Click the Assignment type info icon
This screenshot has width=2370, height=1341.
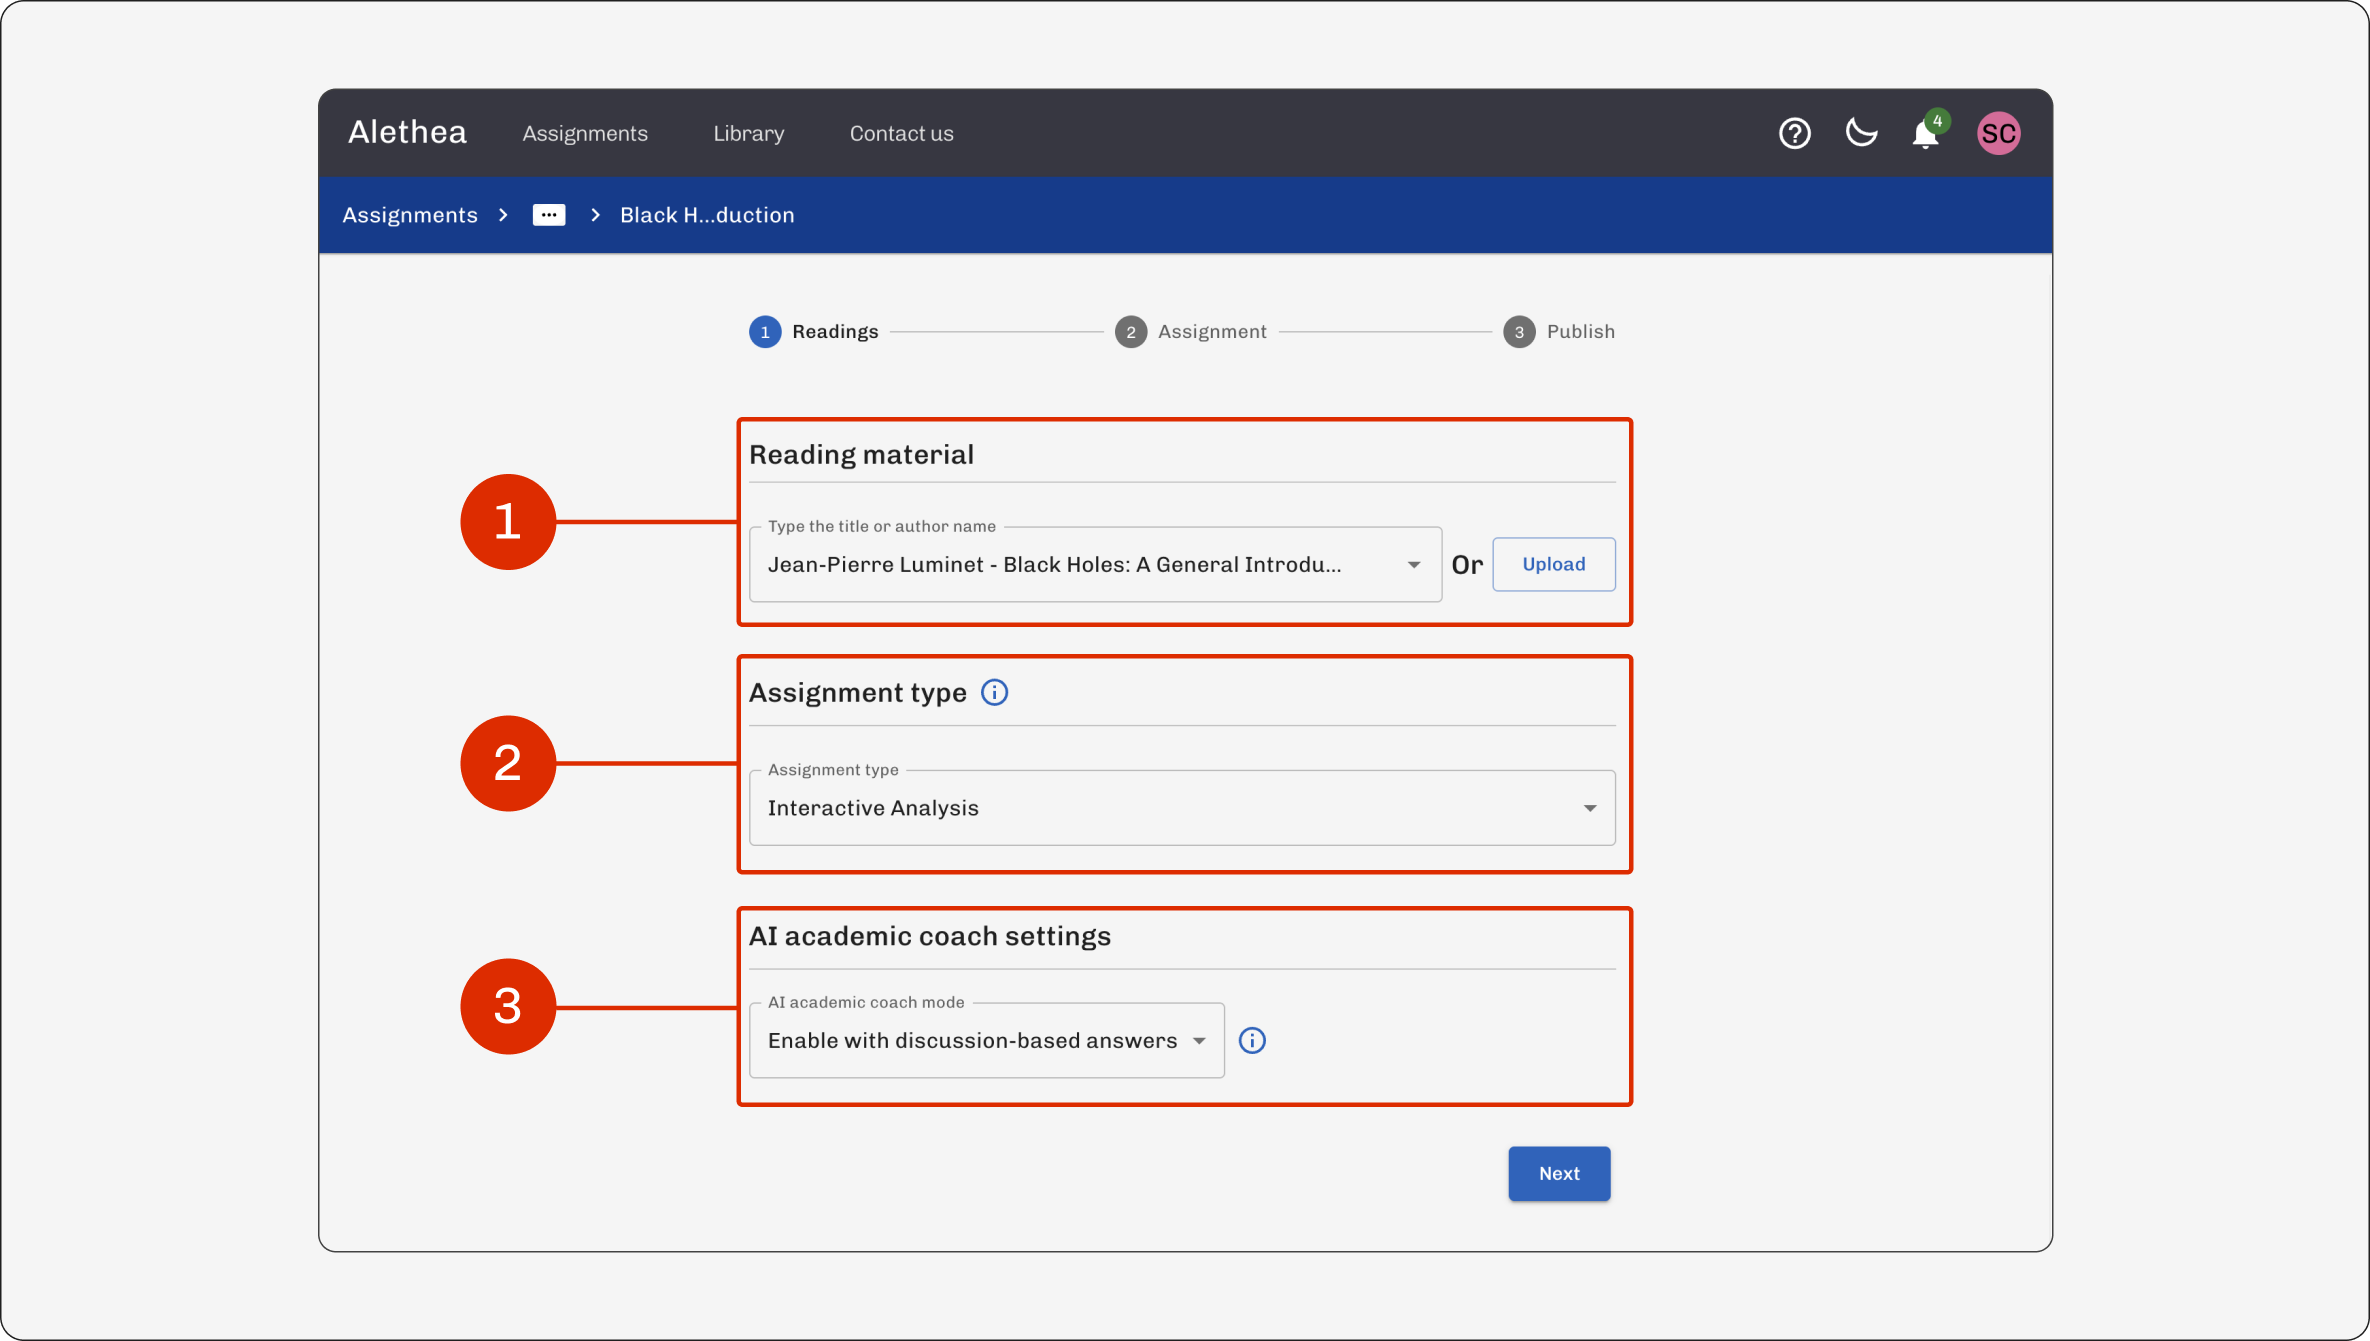[x=994, y=692]
